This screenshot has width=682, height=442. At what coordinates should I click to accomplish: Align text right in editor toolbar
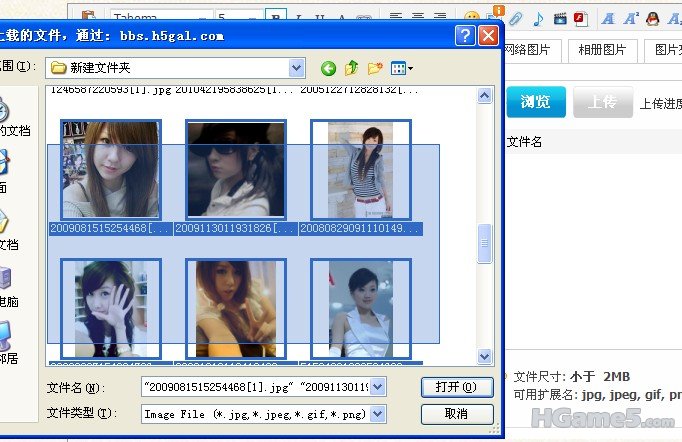click(440, 16)
